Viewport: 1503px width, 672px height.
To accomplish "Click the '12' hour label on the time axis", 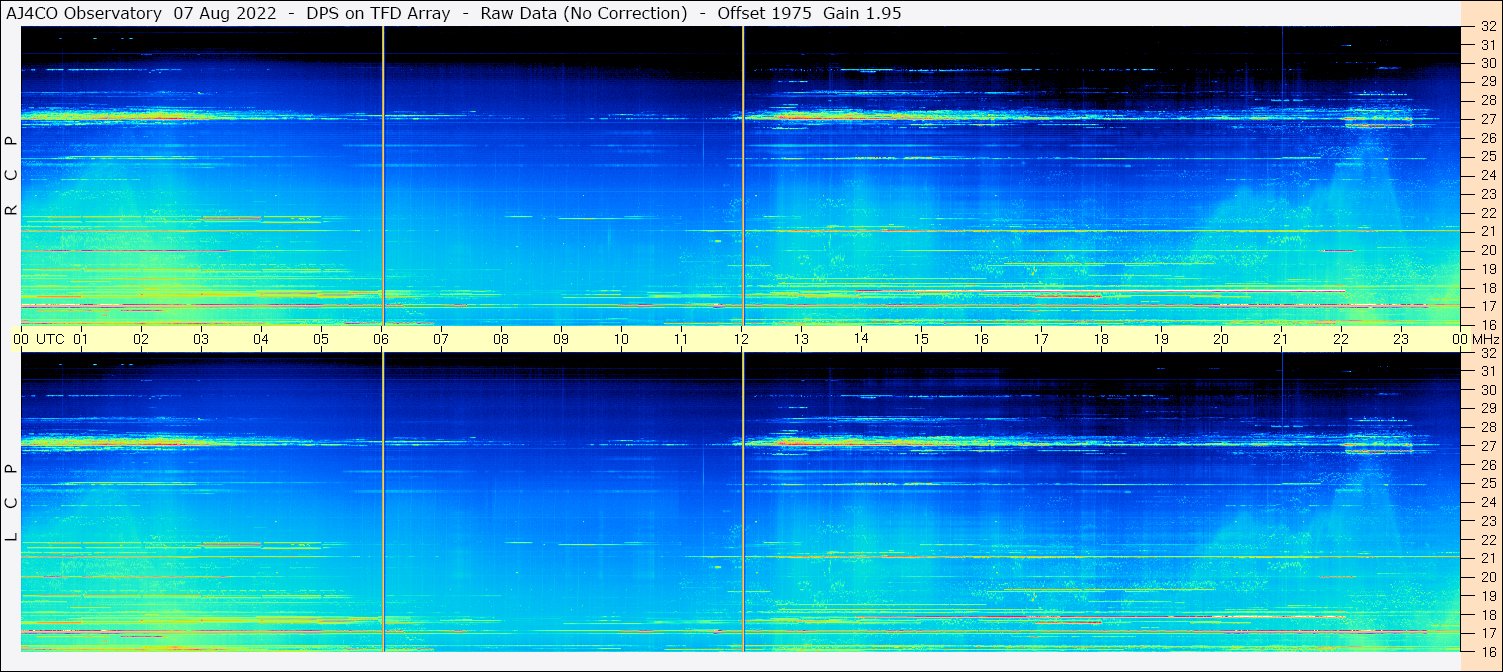I will pyautogui.click(x=741, y=339).
